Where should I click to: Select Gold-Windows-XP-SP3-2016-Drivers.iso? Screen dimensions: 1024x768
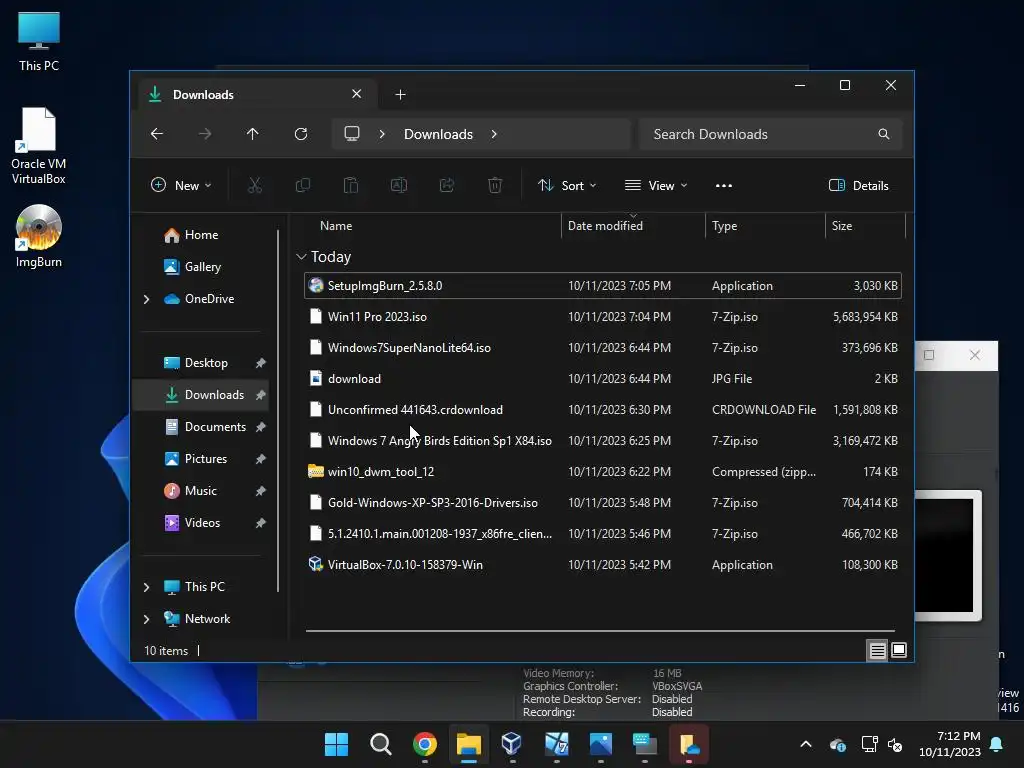pyautogui.click(x=603, y=503)
